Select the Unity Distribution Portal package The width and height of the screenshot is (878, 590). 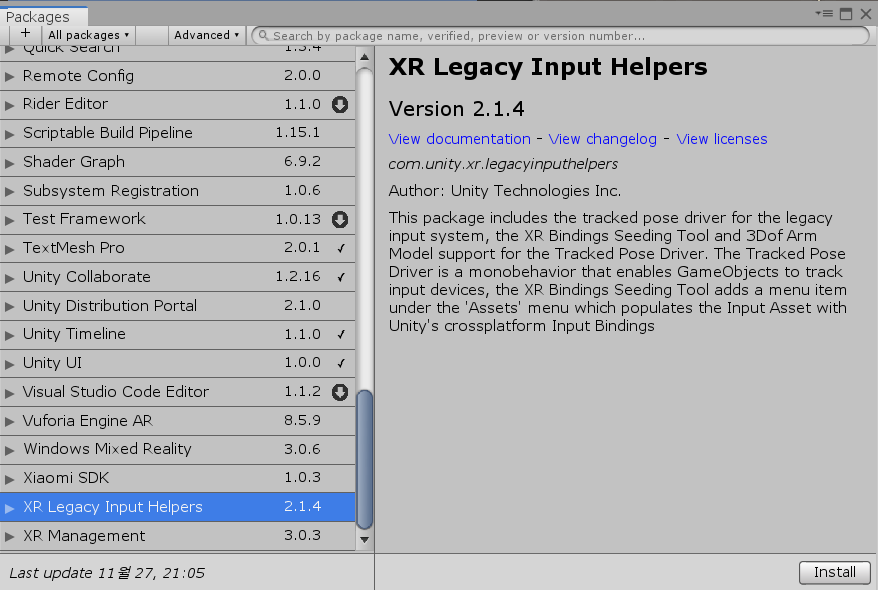click(178, 306)
